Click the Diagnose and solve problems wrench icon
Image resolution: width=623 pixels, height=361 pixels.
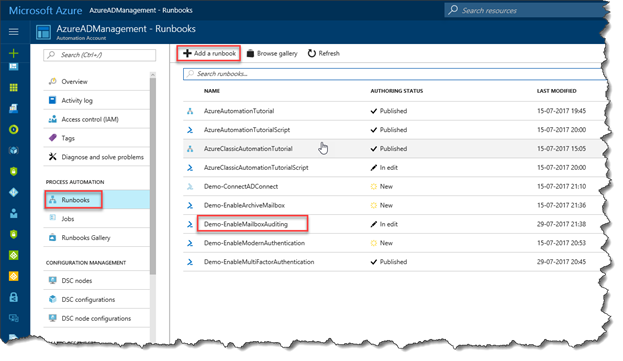[52, 157]
